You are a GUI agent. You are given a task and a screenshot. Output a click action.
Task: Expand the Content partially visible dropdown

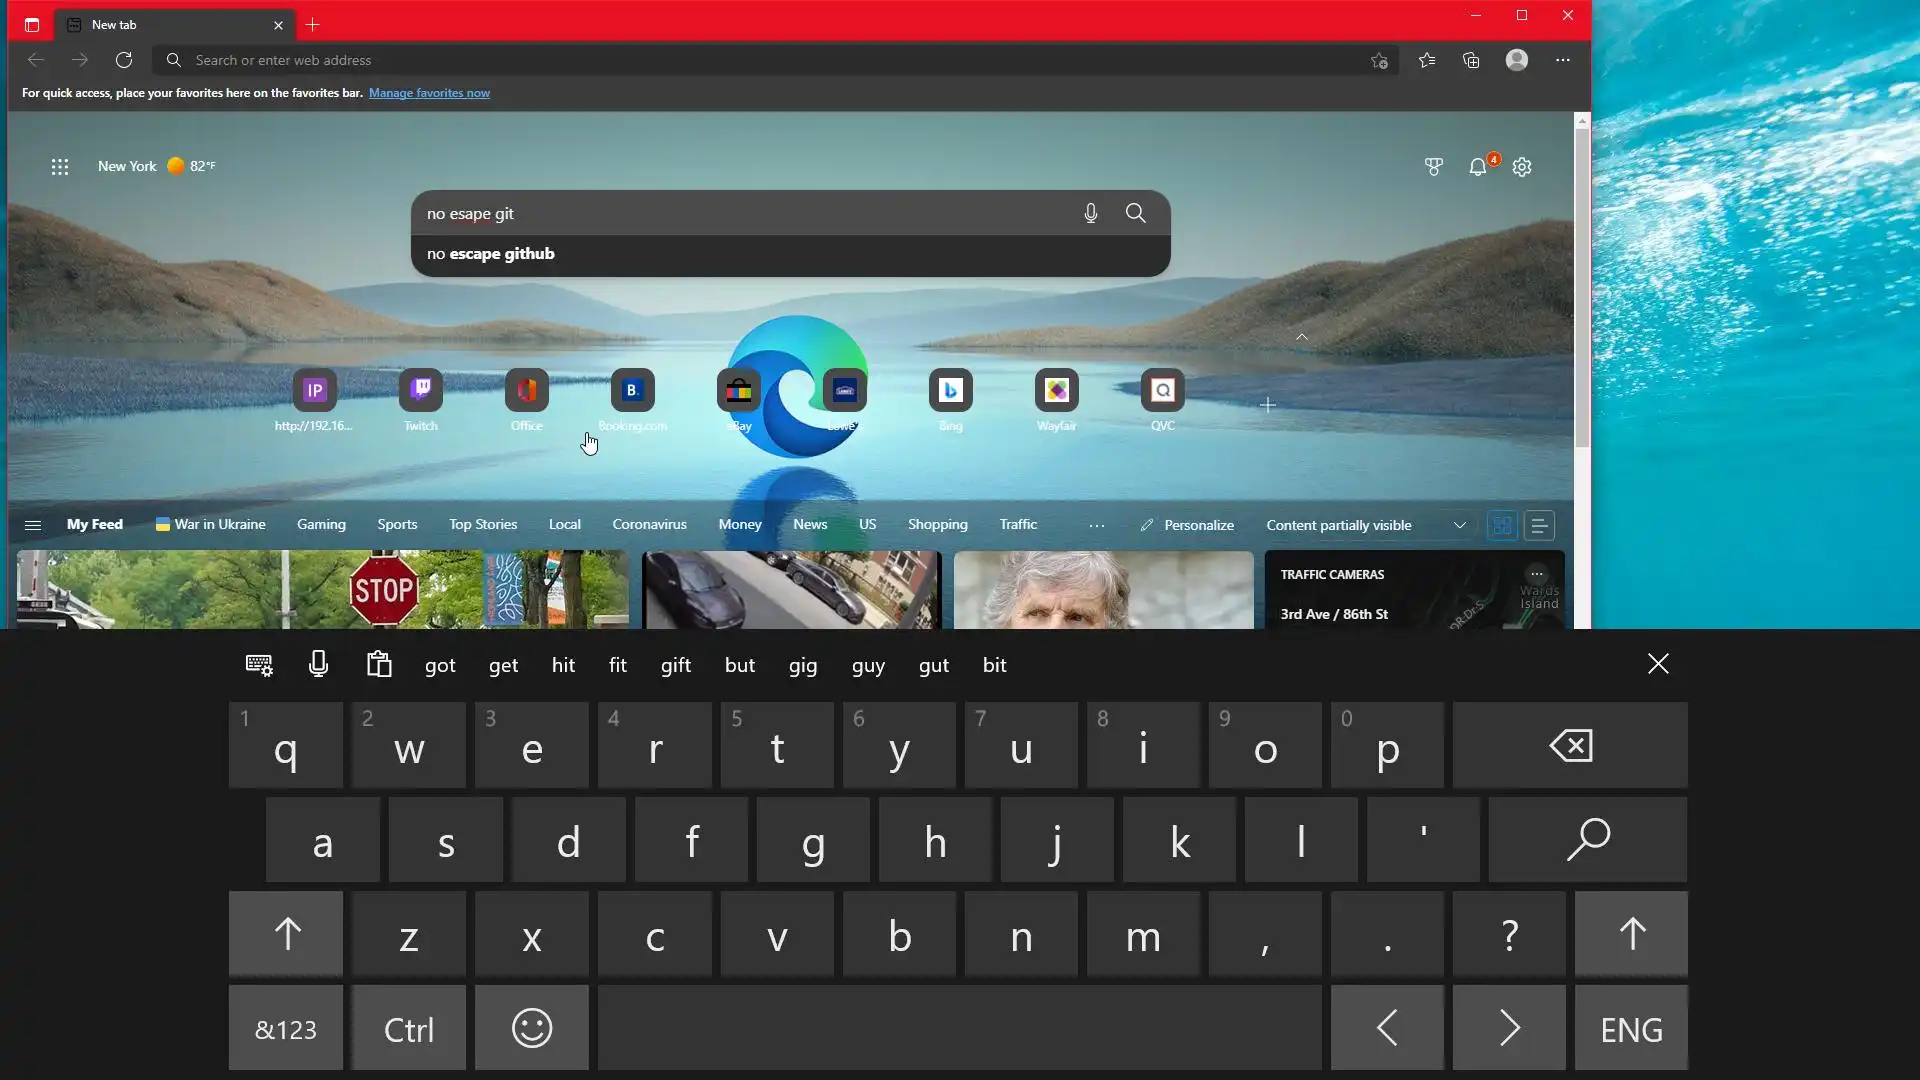[x=1459, y=525]
